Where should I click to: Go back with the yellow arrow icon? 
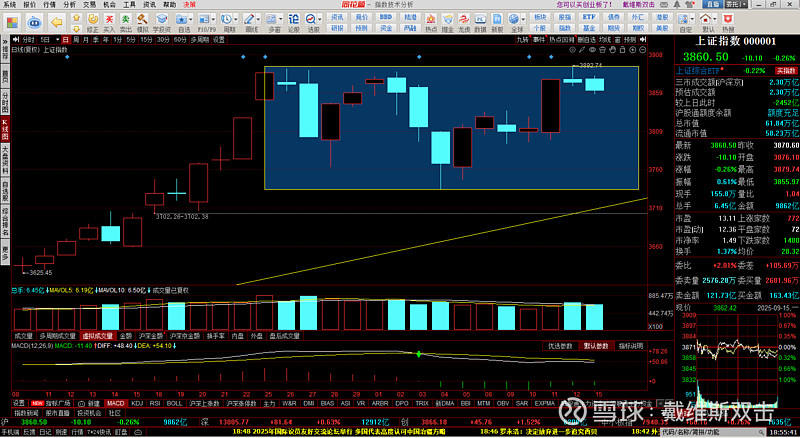57,22
